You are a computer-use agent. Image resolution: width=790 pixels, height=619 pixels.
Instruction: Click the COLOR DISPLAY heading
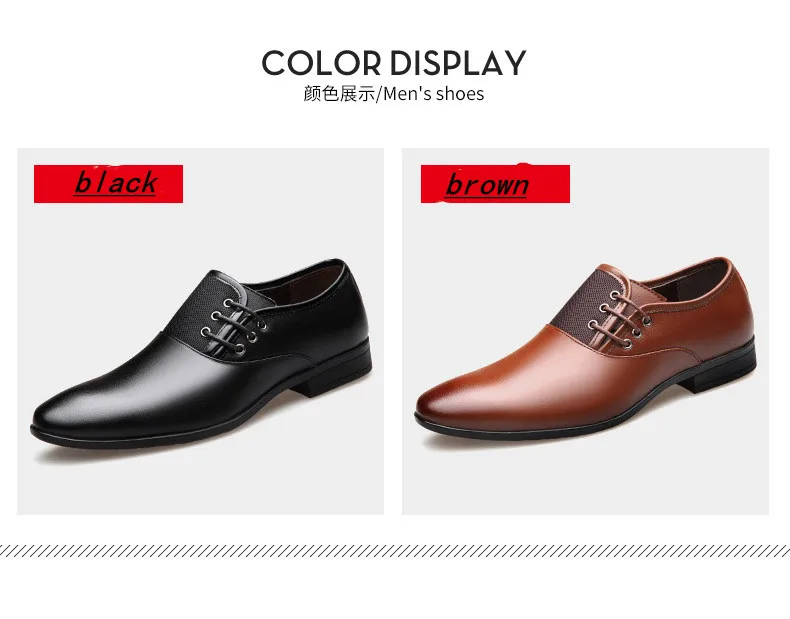(393, 63)
